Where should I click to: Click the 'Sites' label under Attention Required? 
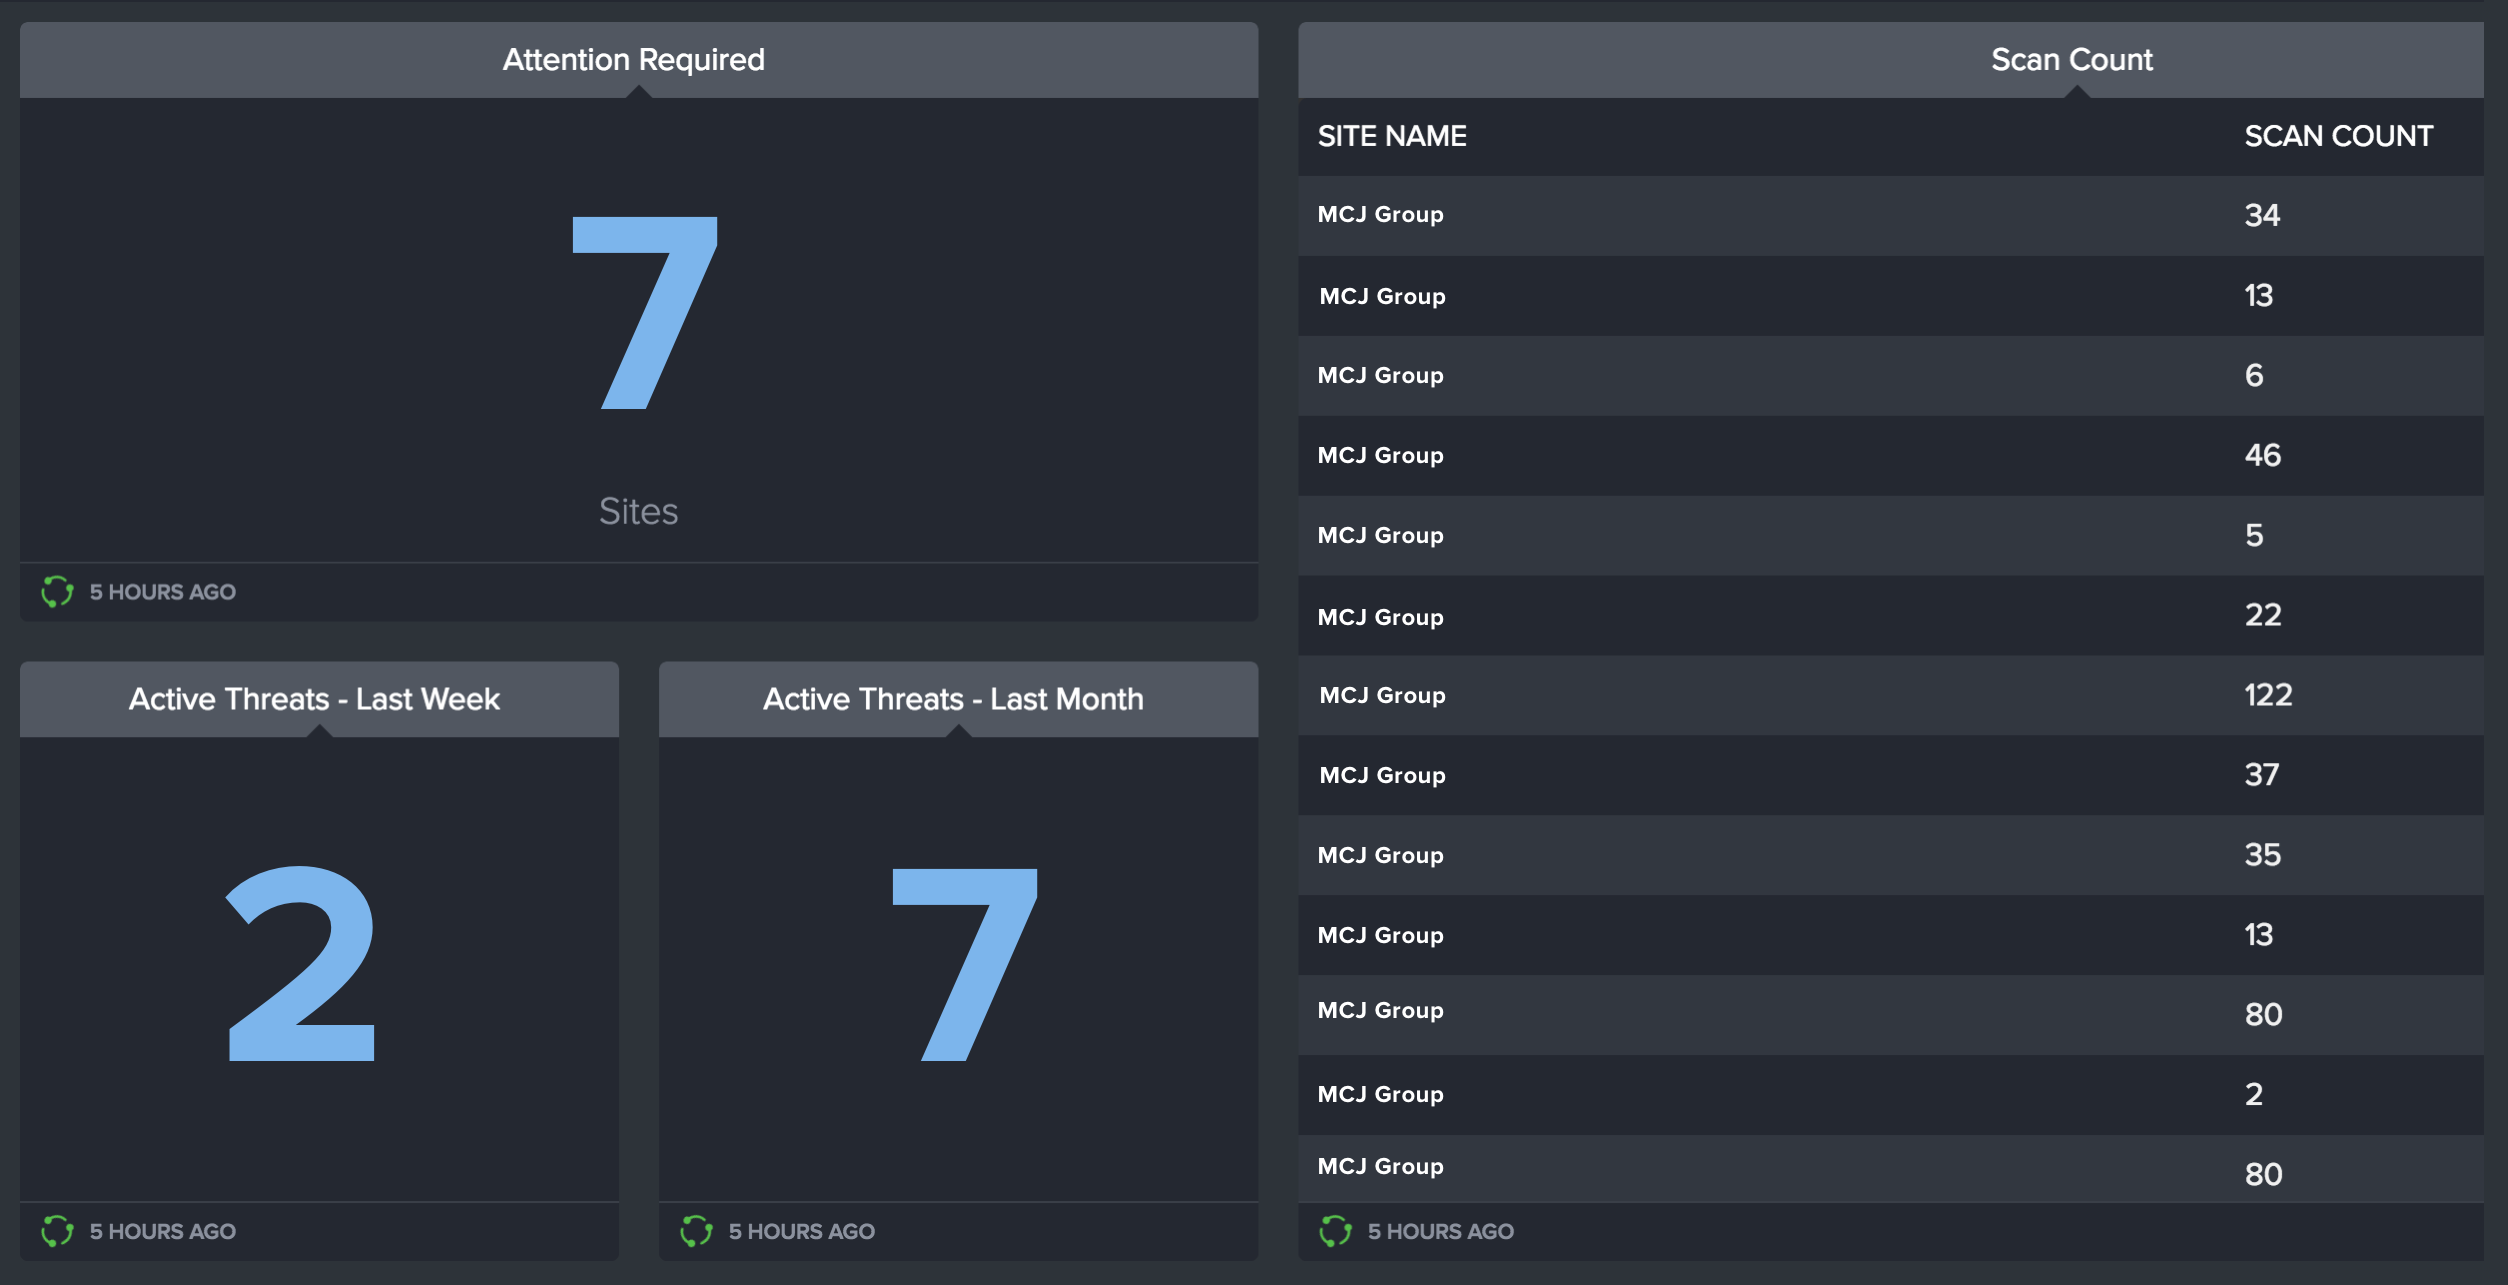point(638,511)
